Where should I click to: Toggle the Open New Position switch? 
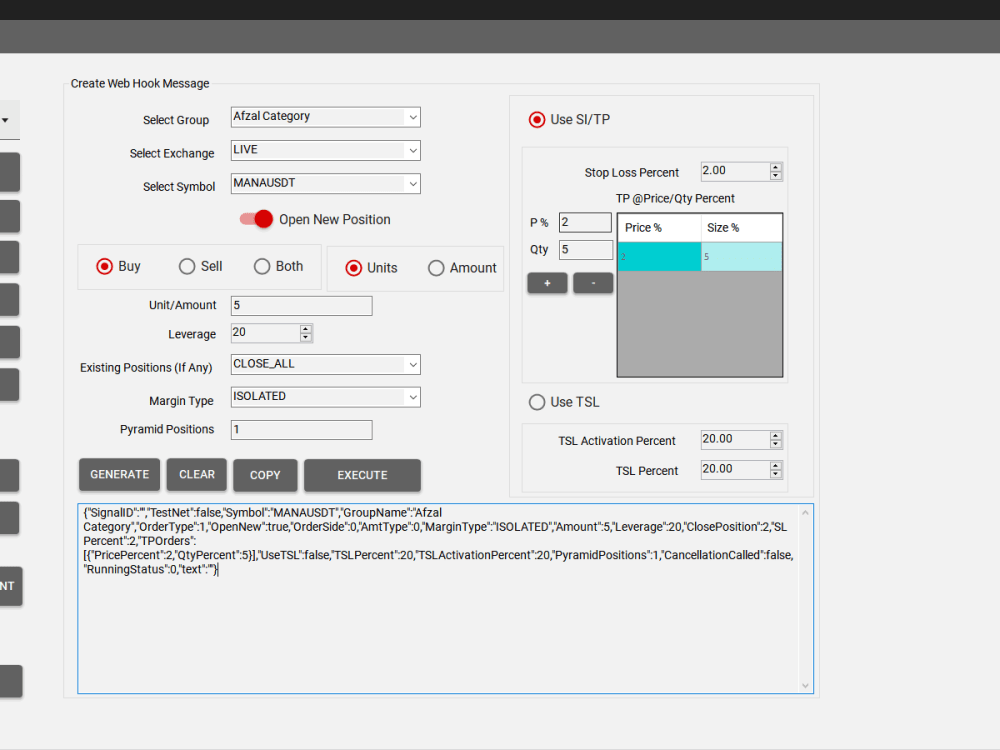[256, 219]
